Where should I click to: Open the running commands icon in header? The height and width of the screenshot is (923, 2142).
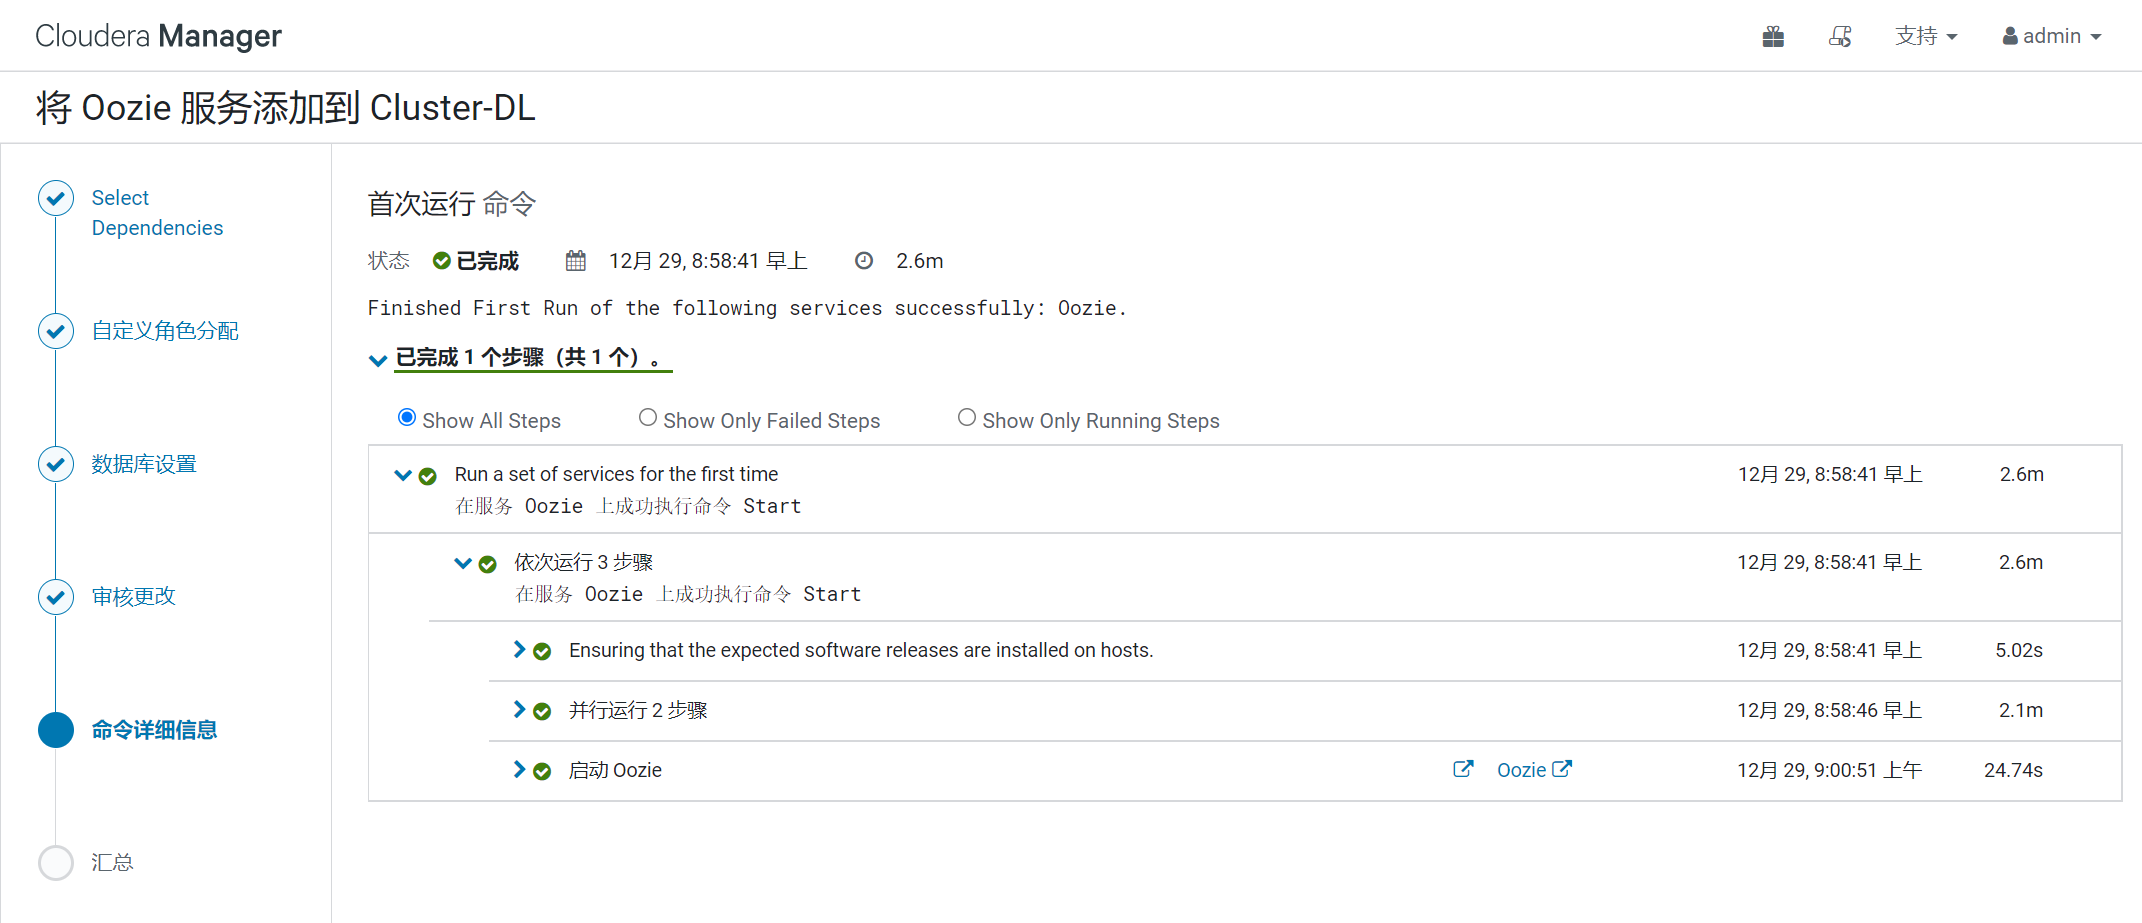point(1840,37)
